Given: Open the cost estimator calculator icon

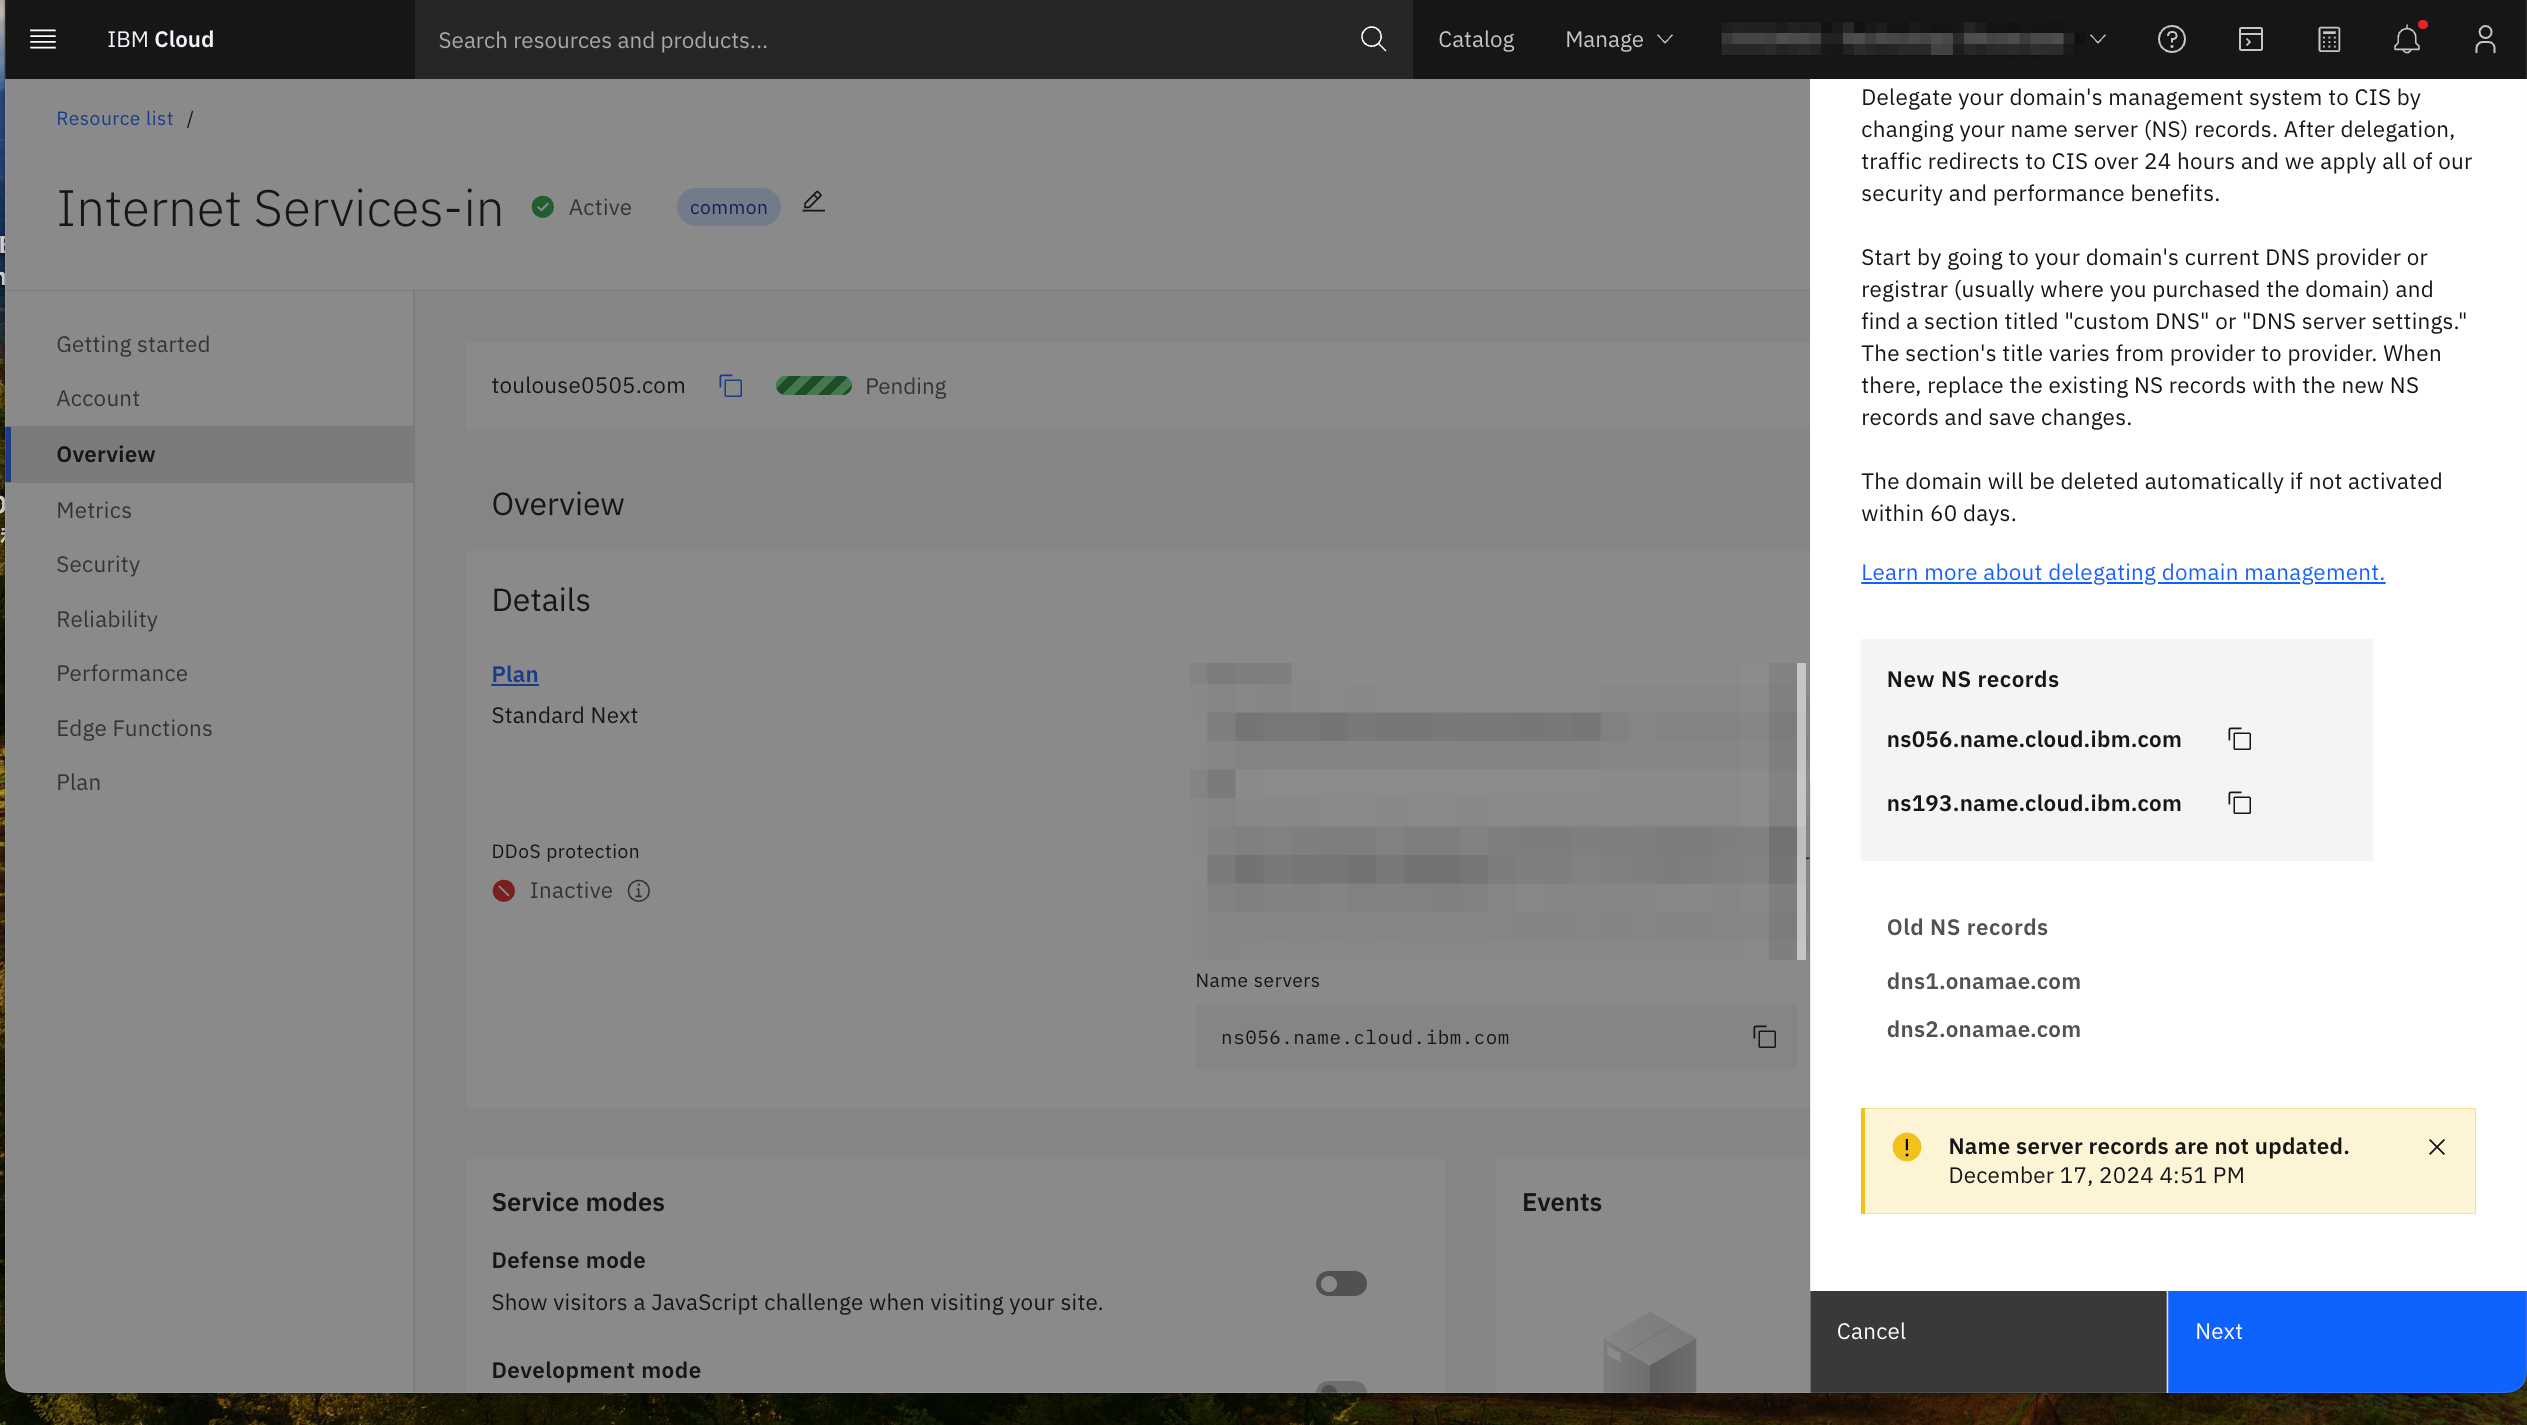Looking at the screenshot, I should (2328, 39).
